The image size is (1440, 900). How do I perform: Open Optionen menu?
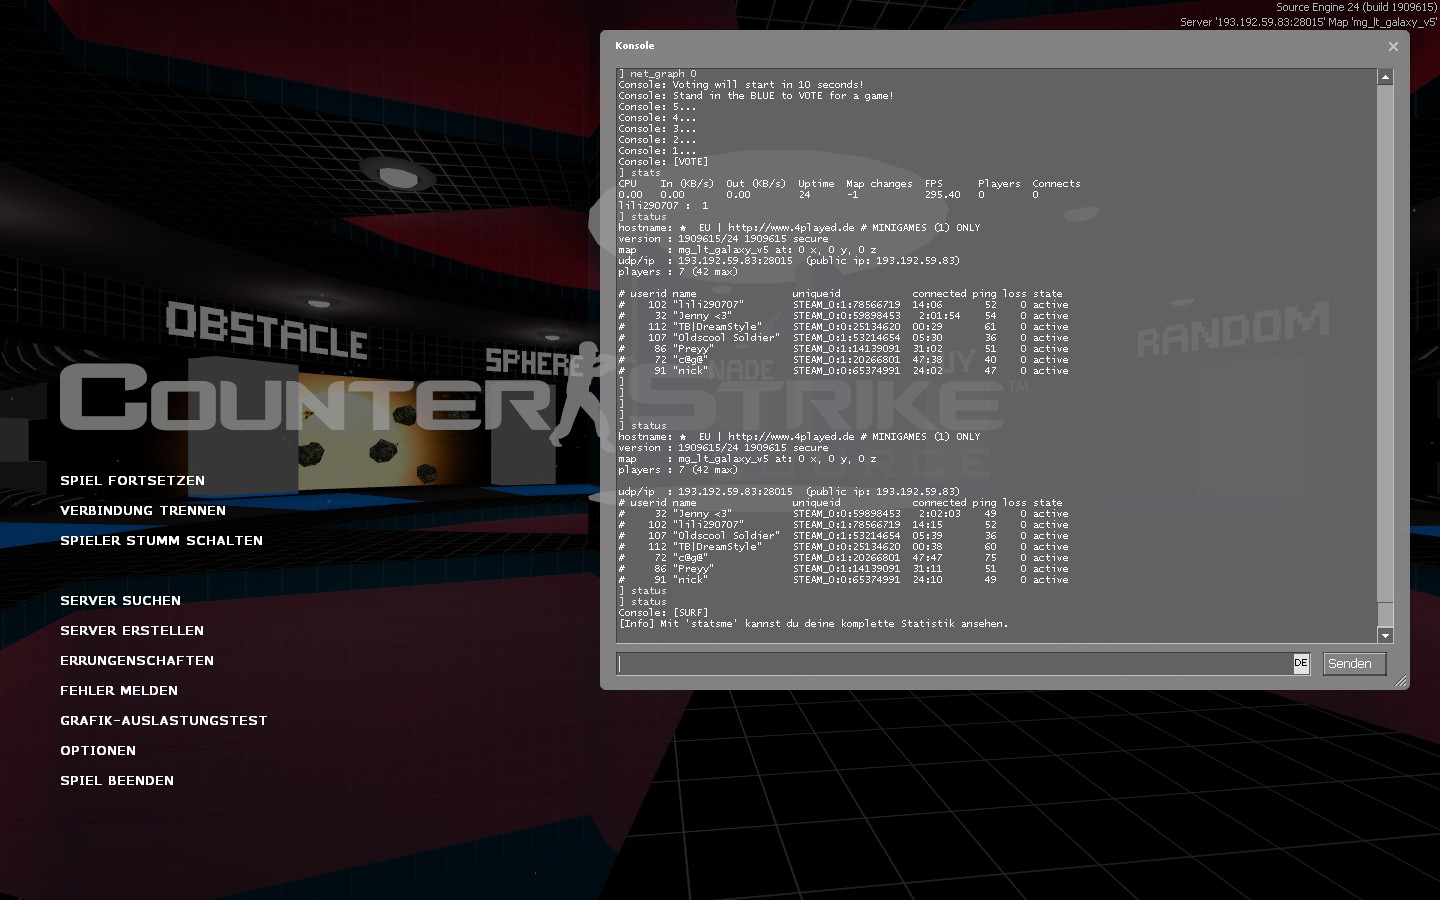coord(98,751)
